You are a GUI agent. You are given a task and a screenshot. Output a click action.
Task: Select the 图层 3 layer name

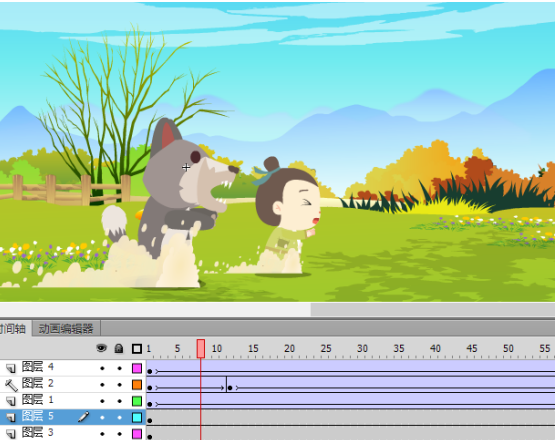pyautogui.click(x=38, y=433)
